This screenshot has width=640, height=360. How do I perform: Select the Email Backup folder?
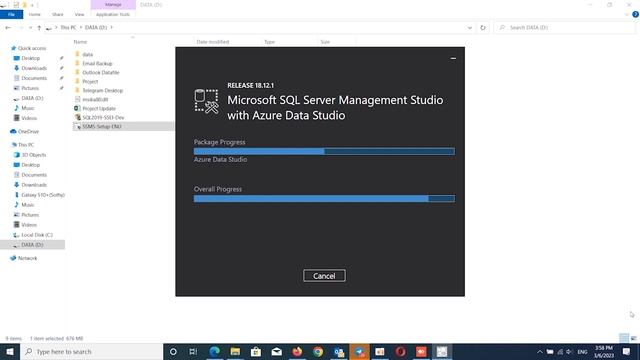[x=97, y=63]
